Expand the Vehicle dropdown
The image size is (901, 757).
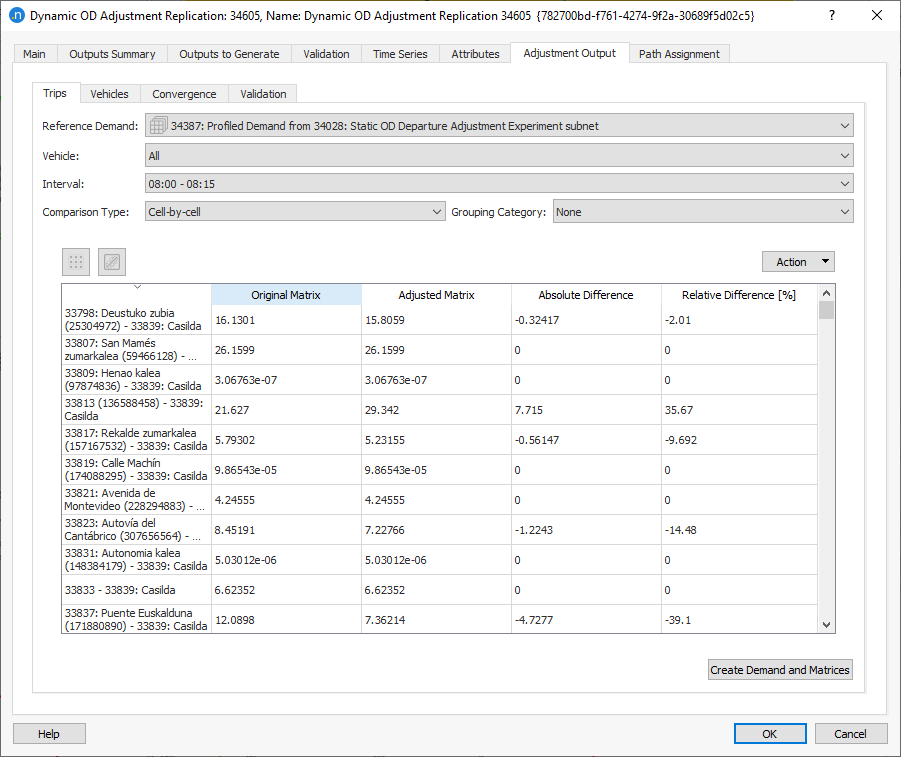tap(498, 156)
